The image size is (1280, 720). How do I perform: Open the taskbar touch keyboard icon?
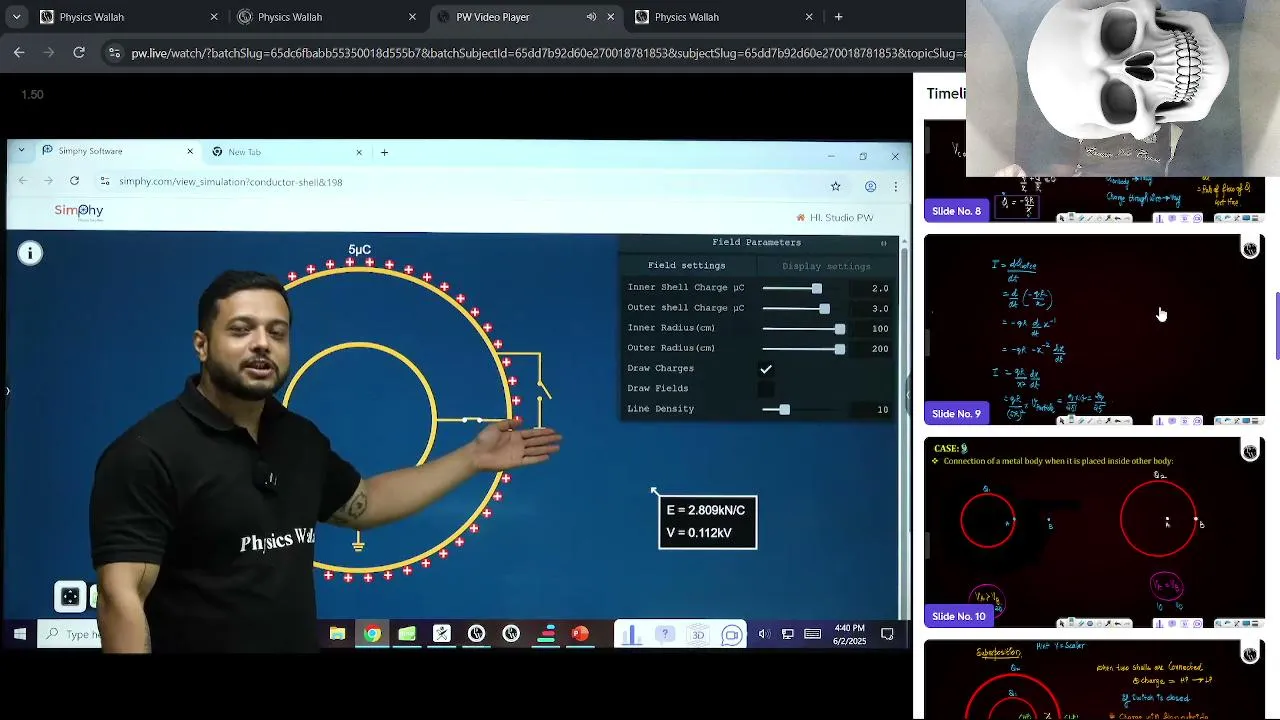tap(813, 634)
